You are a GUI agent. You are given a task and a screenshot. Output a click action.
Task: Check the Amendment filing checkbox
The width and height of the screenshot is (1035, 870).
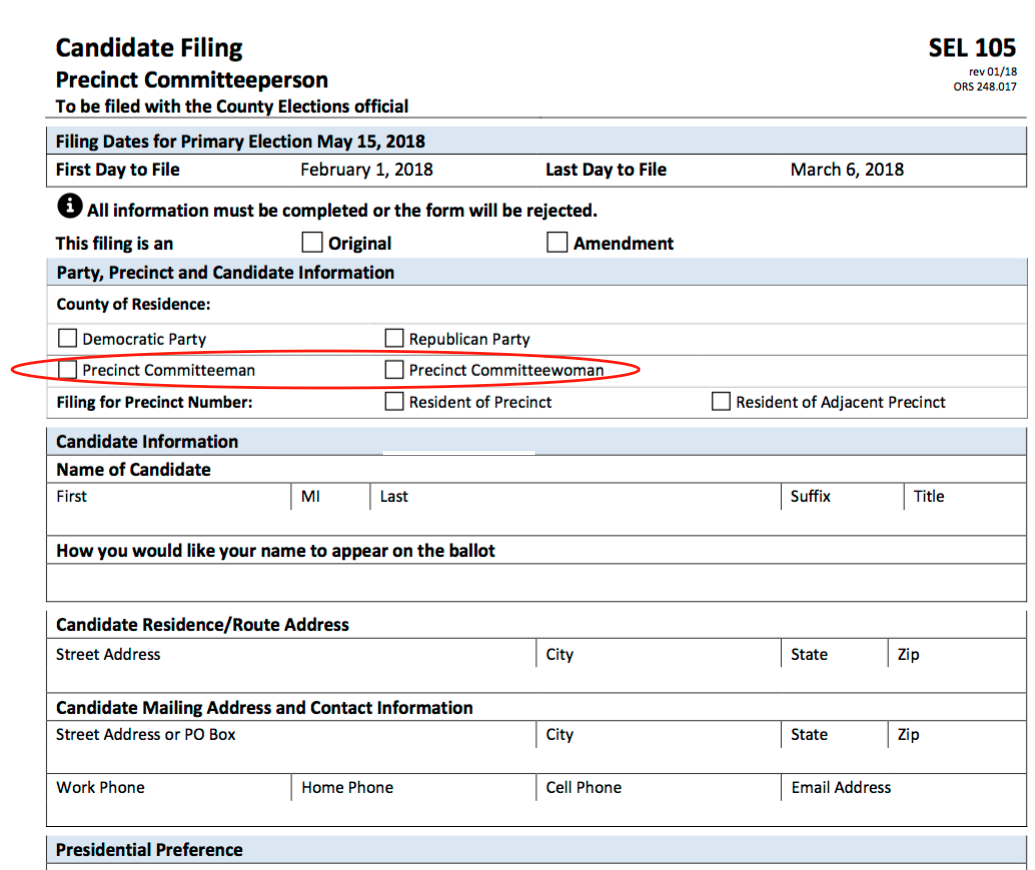557,242
